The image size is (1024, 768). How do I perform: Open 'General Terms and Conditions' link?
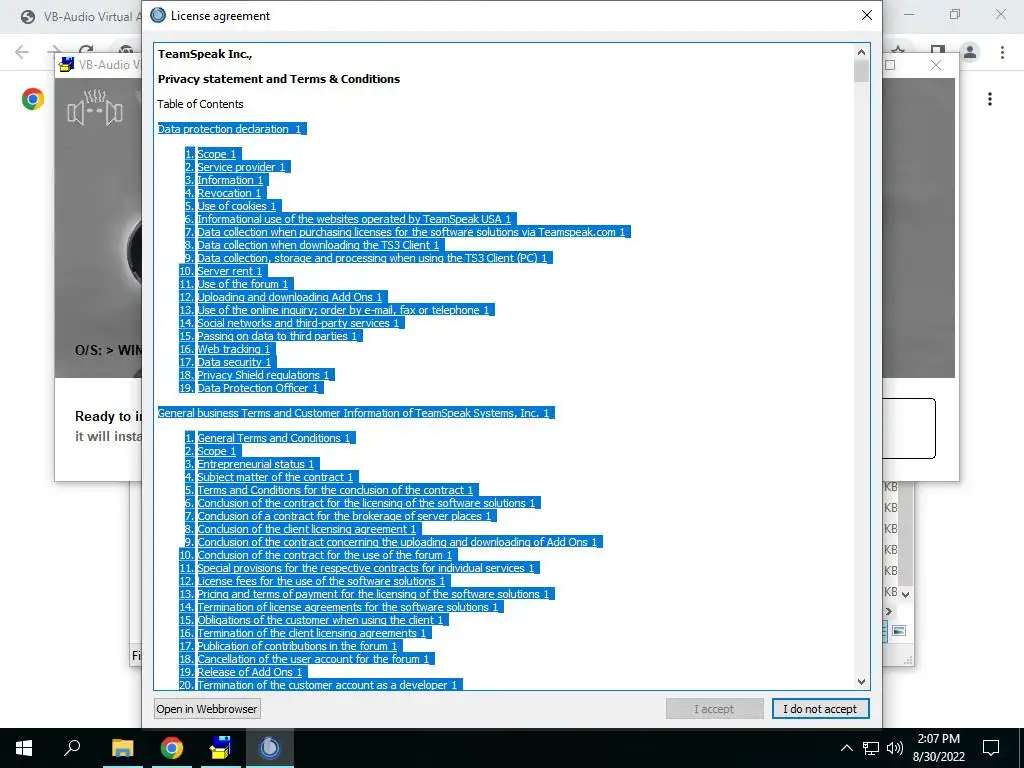[274, 438]
